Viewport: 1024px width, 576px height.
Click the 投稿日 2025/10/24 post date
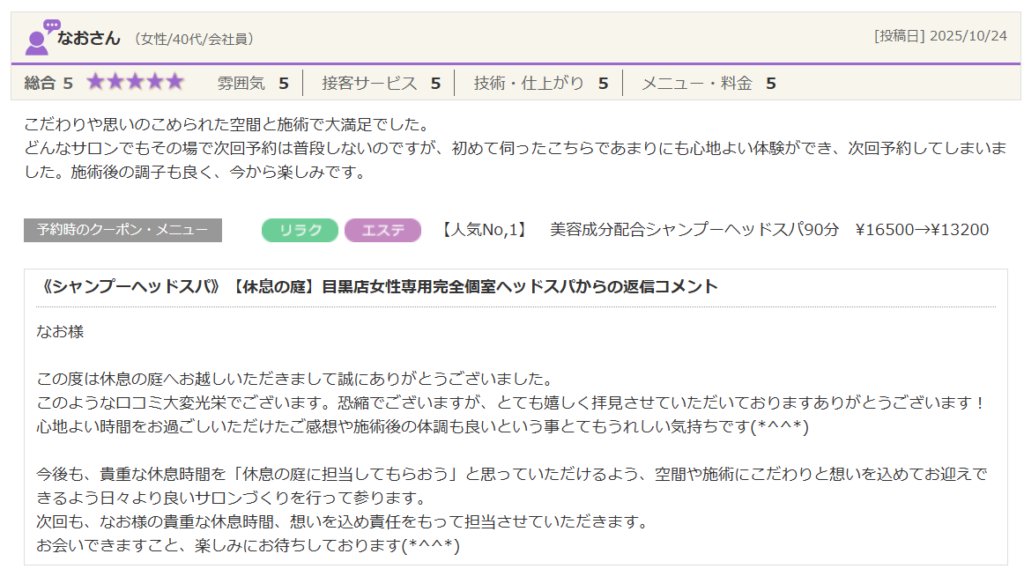pos(940,37)
